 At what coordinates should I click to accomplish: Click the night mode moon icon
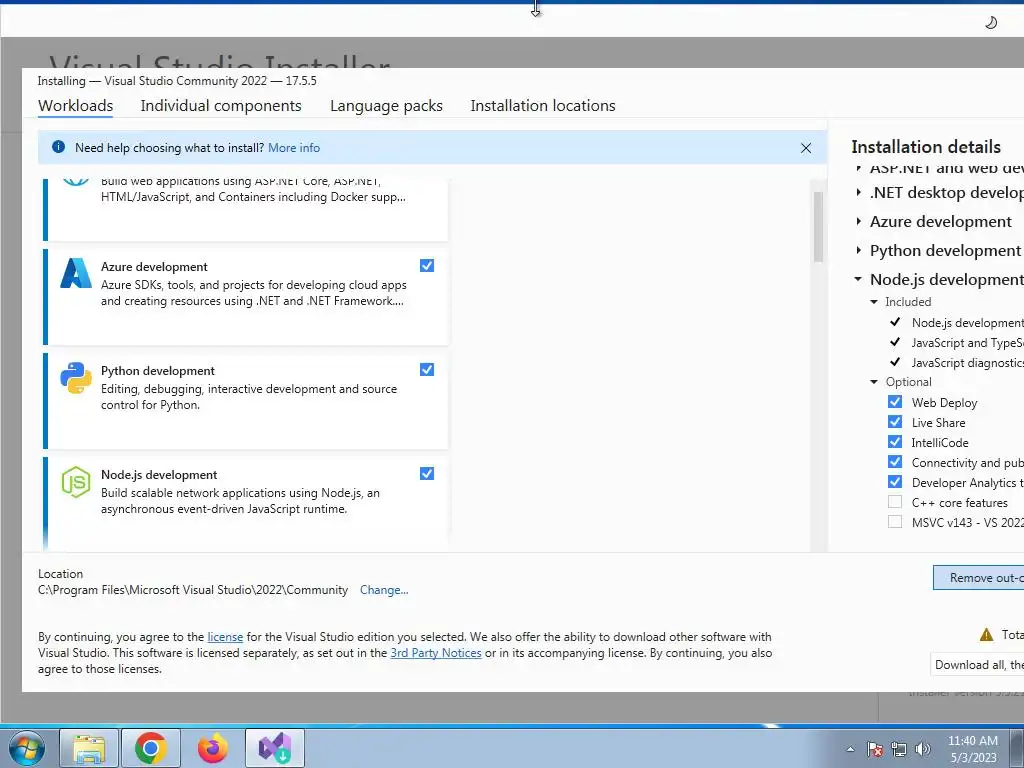[x=991, y=23]
